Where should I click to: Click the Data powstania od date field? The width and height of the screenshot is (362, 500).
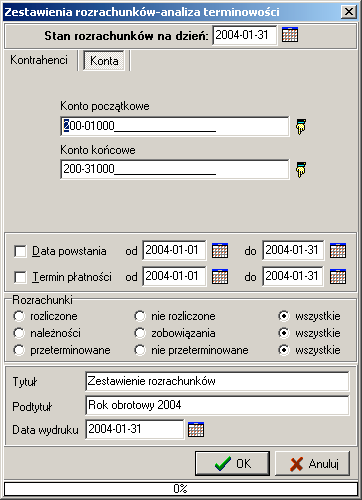point(174,250)
